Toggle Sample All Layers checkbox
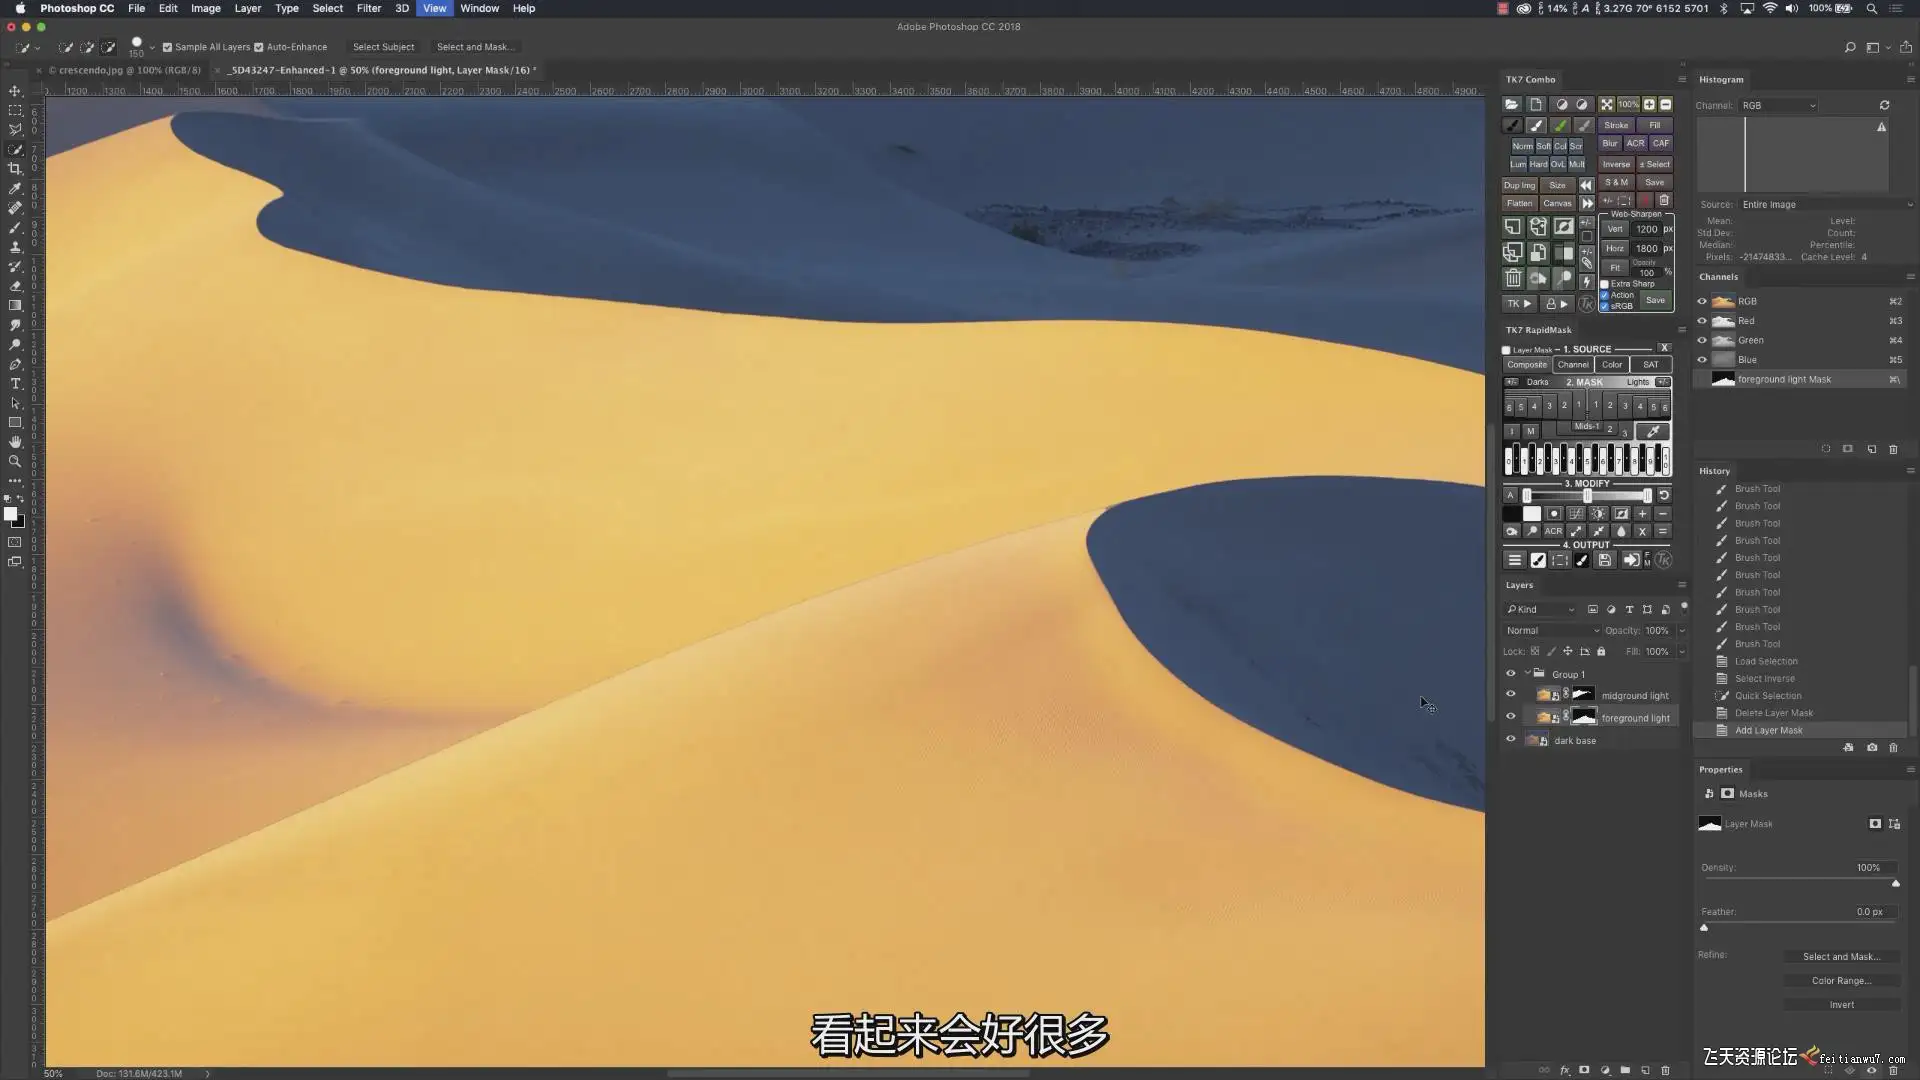1920x1080 pixels. (x=168, y=47)
